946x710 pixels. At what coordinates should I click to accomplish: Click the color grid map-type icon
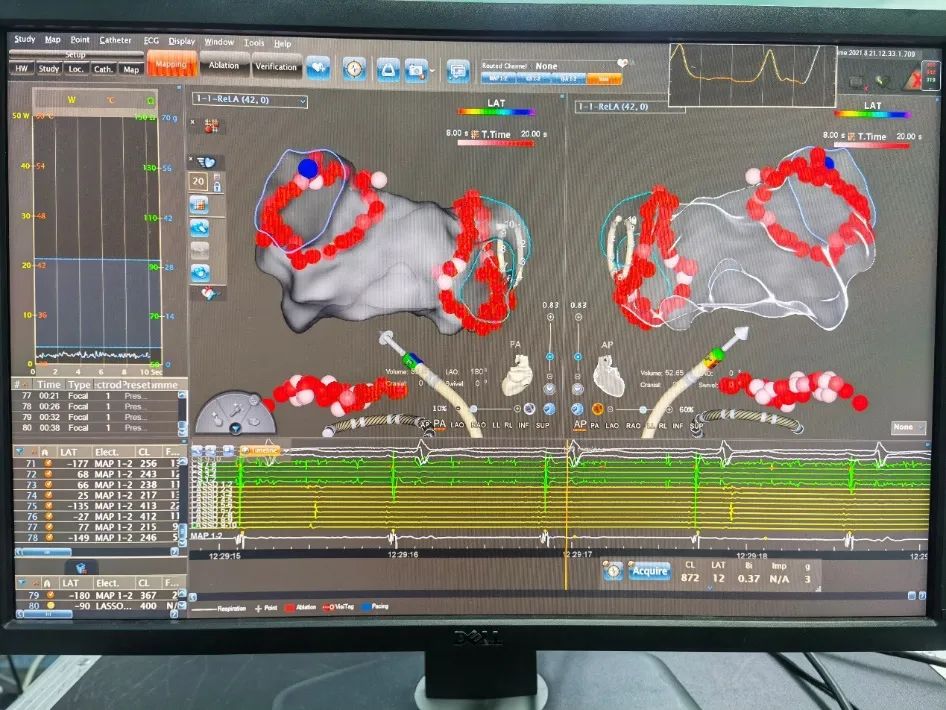[x=199, y=204]
